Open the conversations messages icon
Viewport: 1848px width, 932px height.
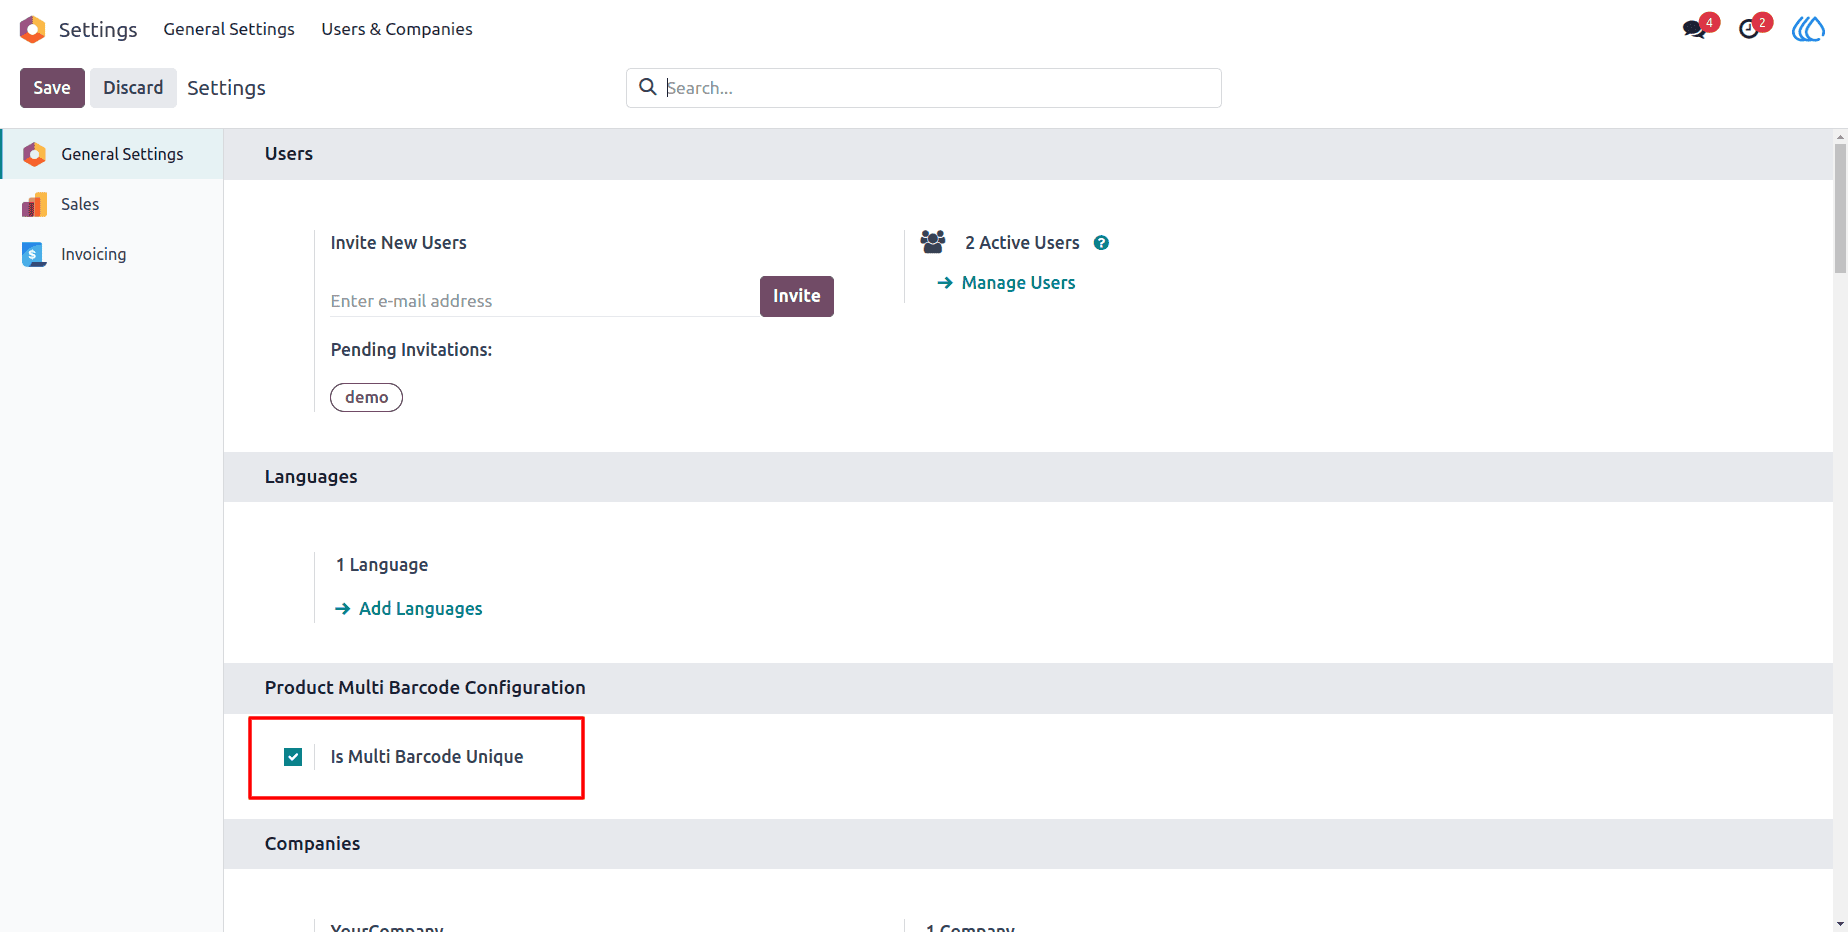[1694, 29]
